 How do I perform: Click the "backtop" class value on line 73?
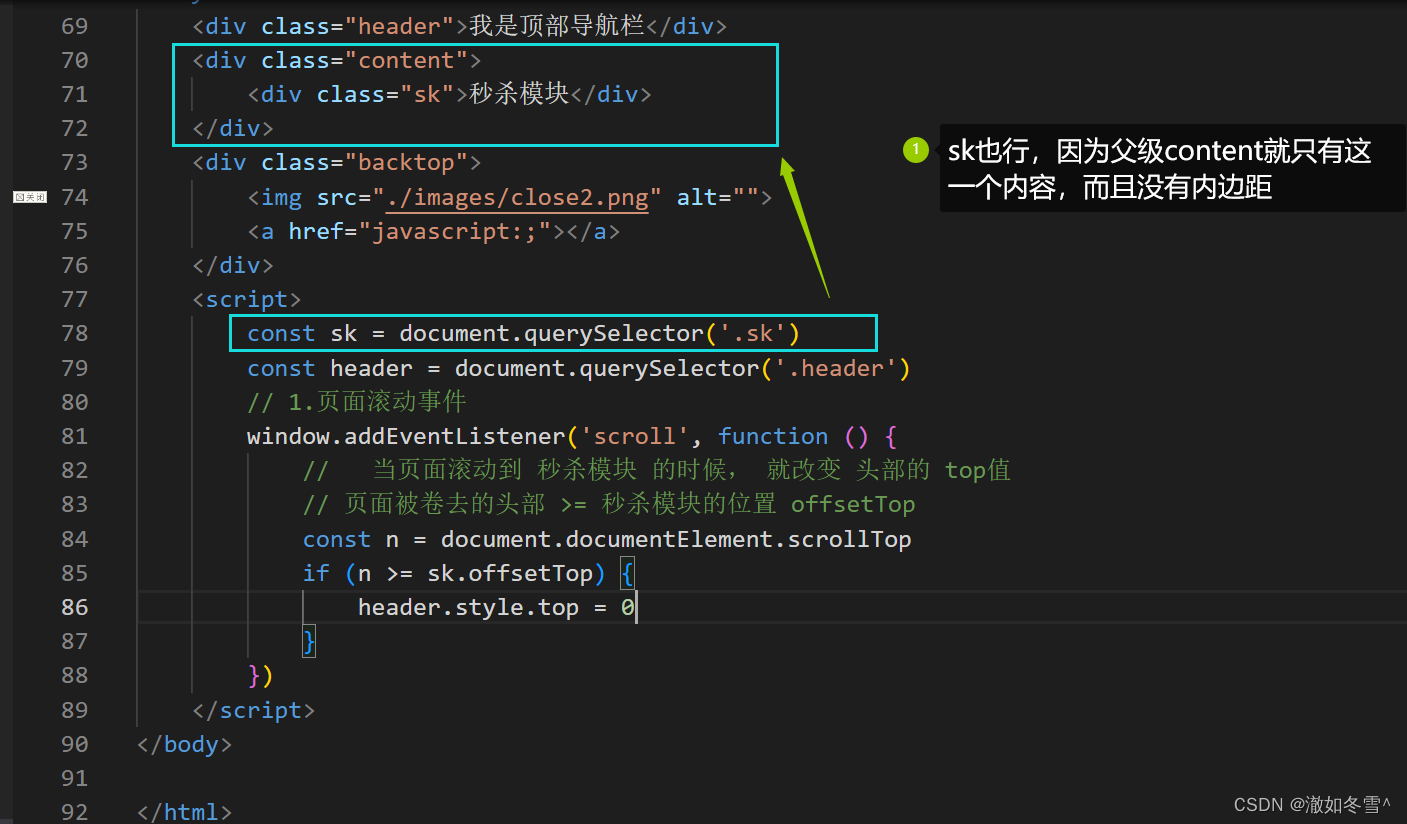[406, 162]
